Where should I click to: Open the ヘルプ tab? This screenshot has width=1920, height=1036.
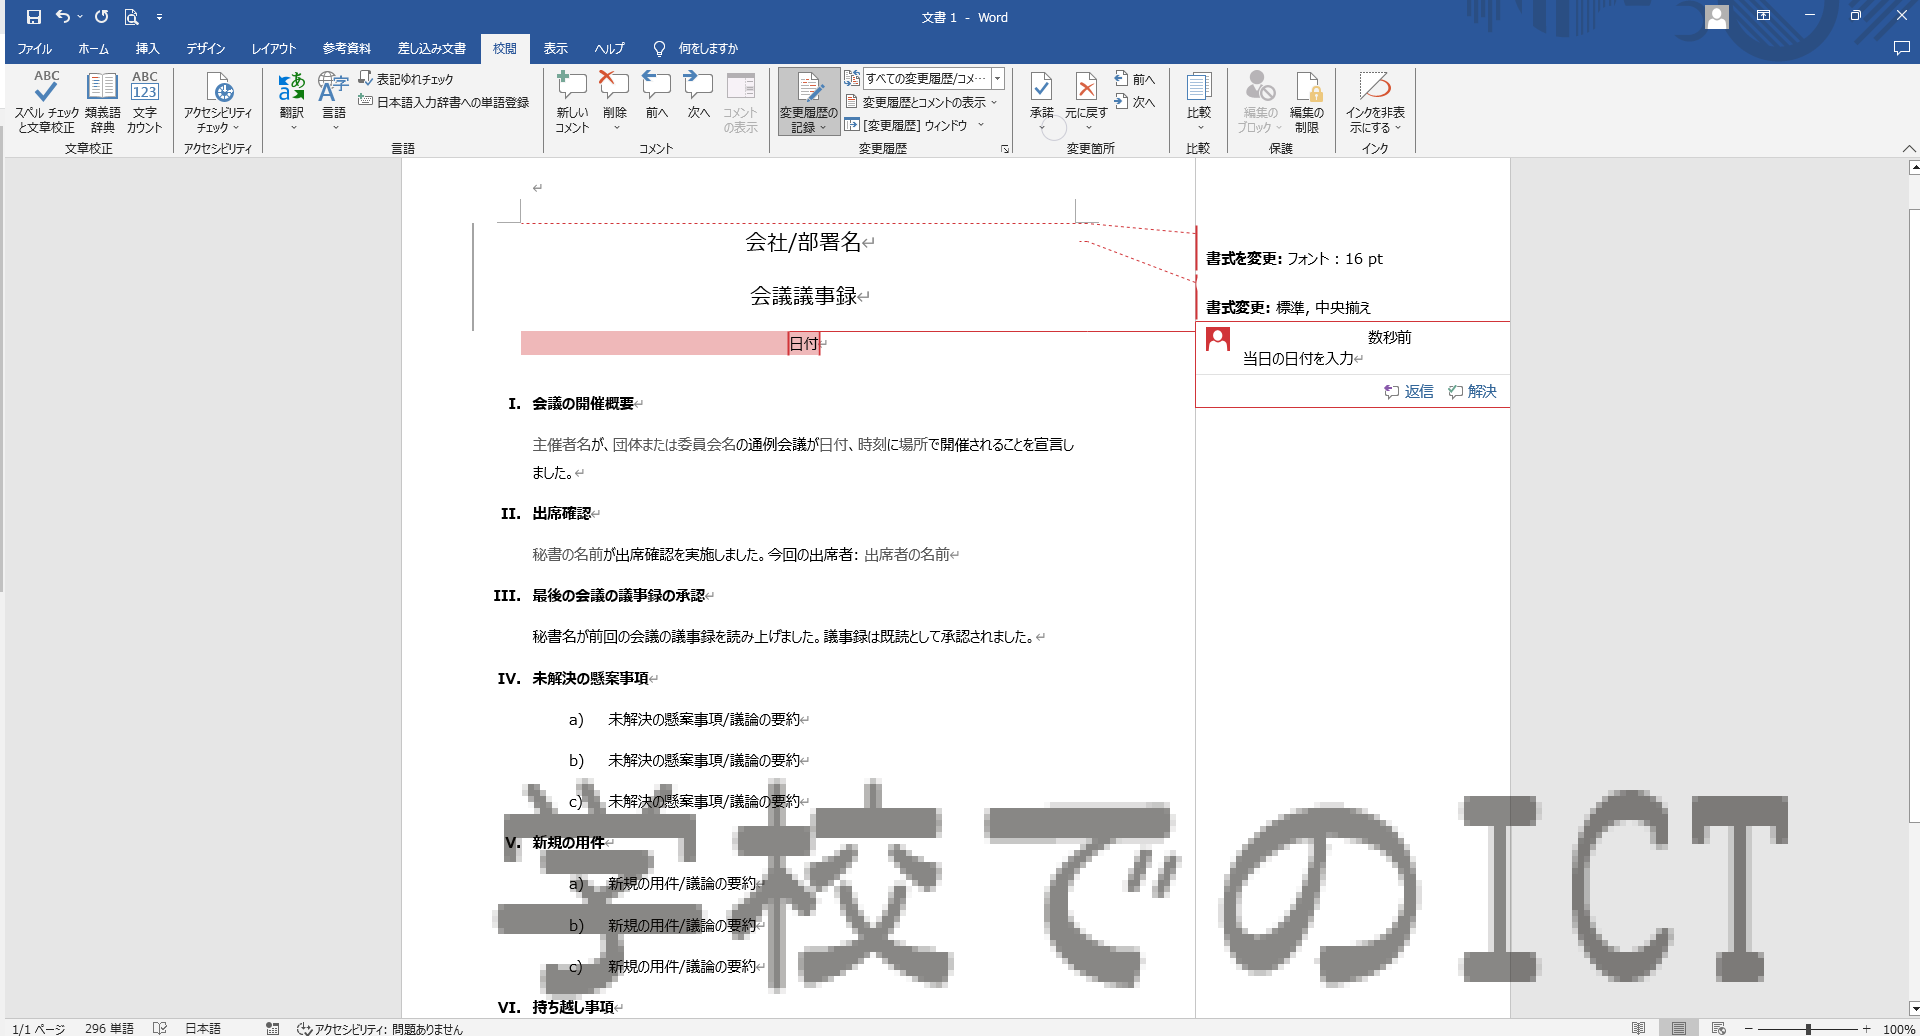click(x=609, y=48)
